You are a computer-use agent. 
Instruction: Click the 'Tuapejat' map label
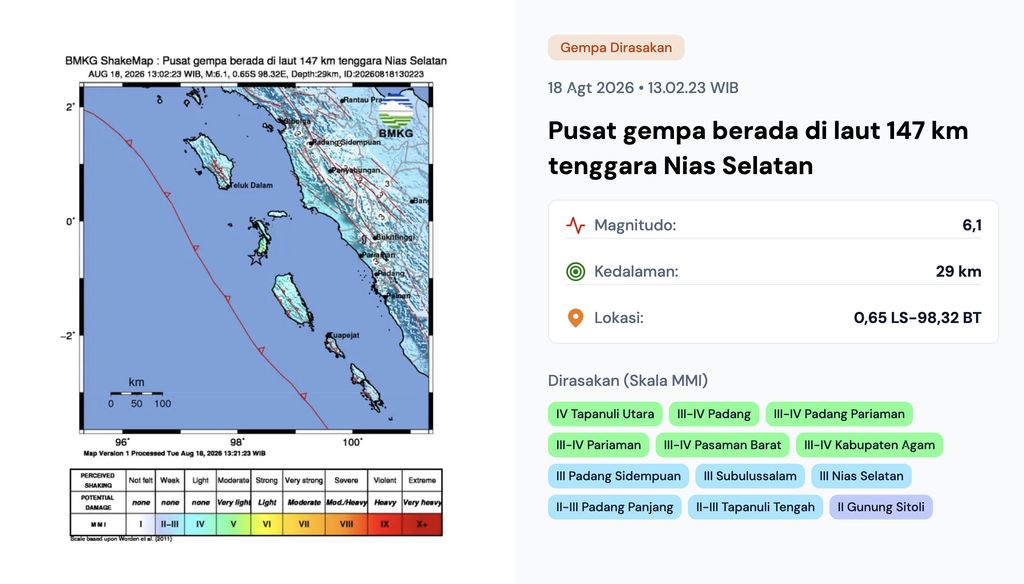pyautogui.click(x=344, y=335)
